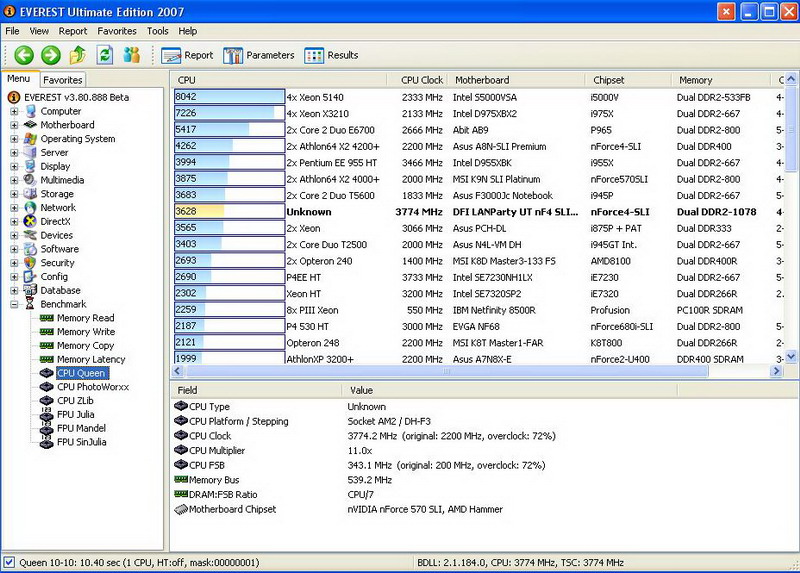Open the Tools menu
Viewport: 800px width, 573px height.
[x=158, y=31]
